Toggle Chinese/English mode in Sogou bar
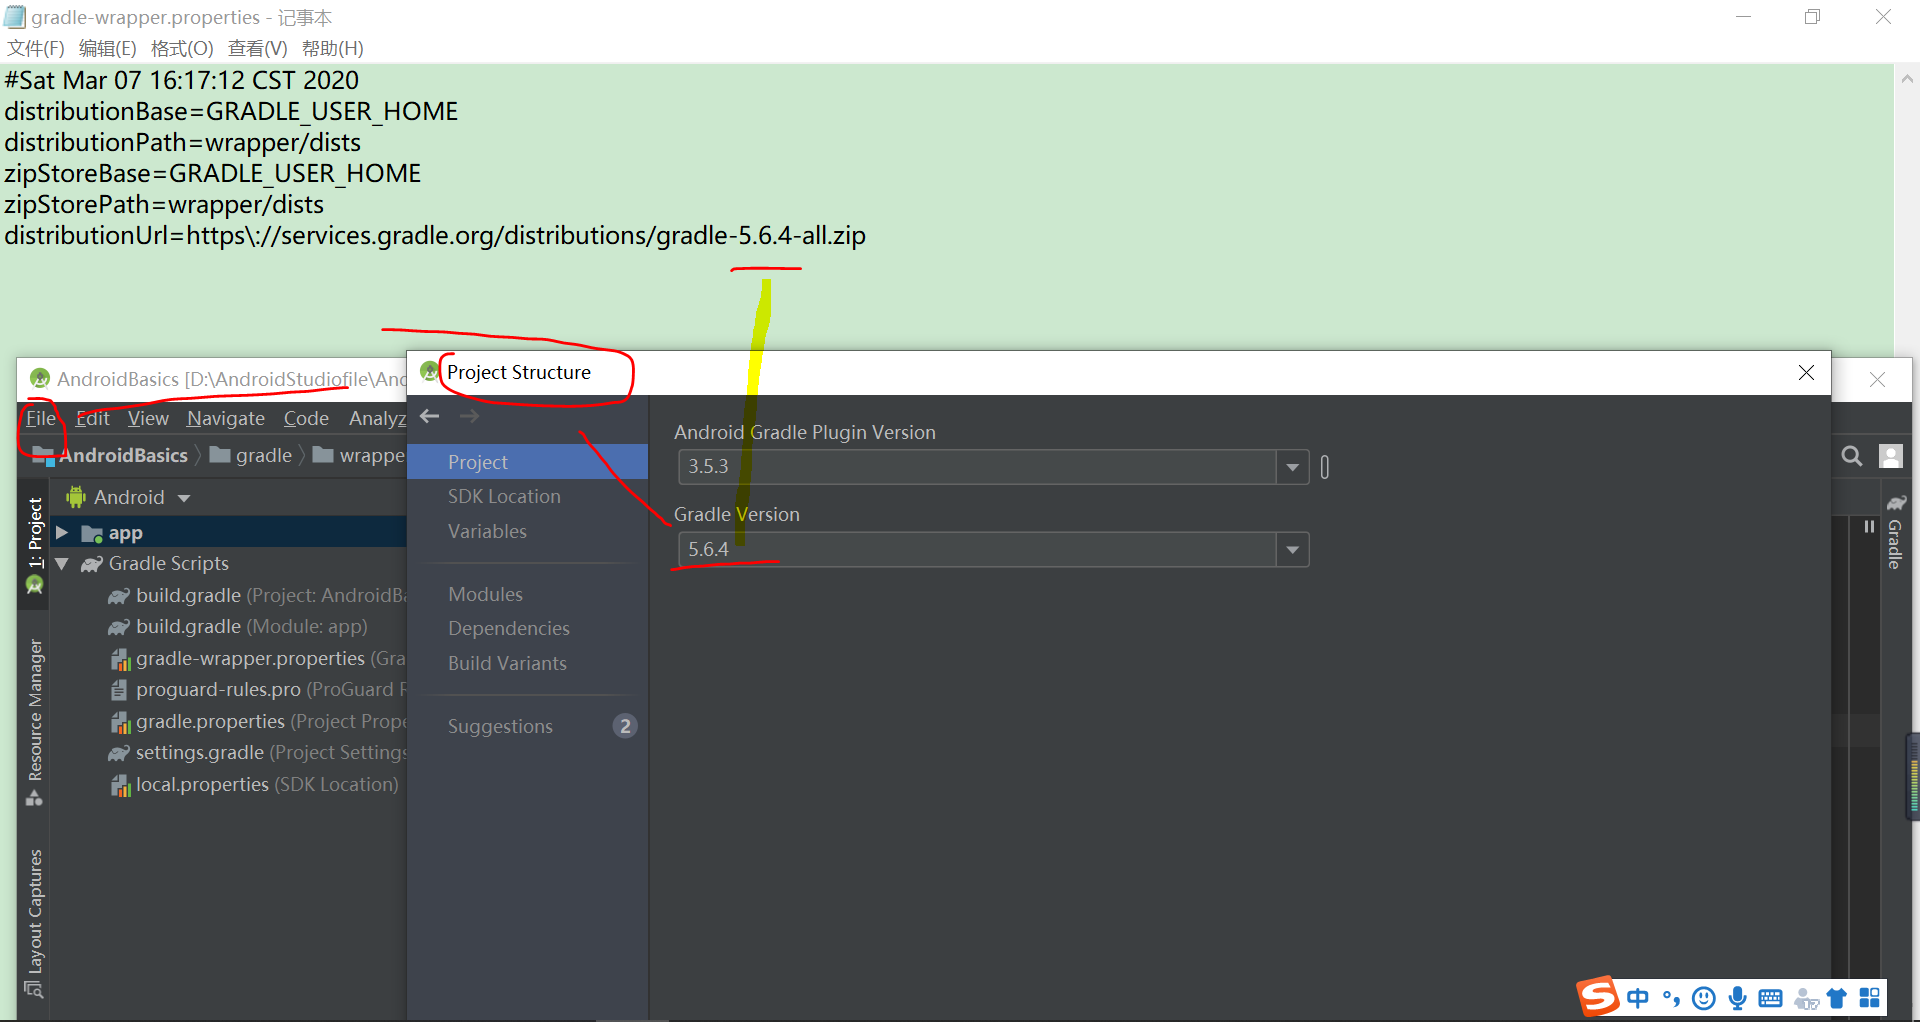 (1638, 998)
